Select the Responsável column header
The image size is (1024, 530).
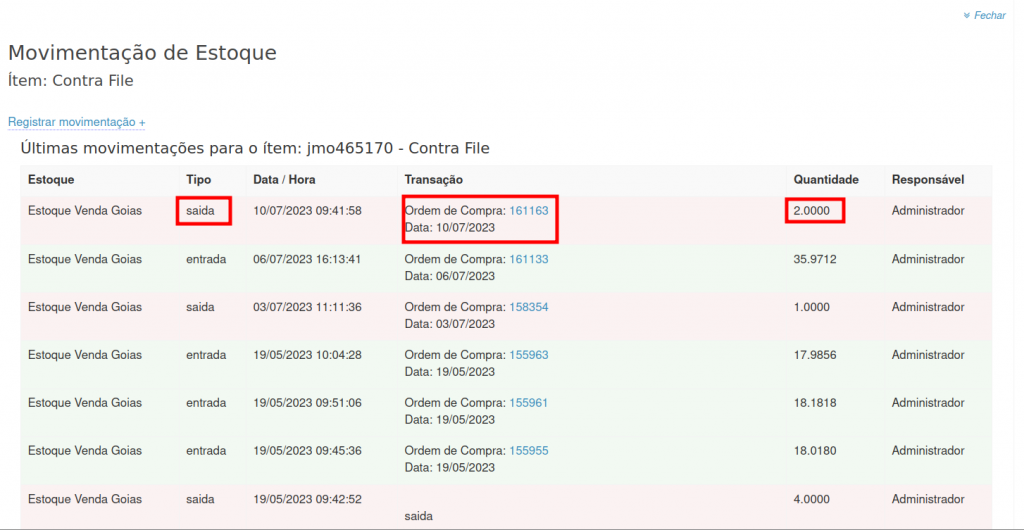928,180
